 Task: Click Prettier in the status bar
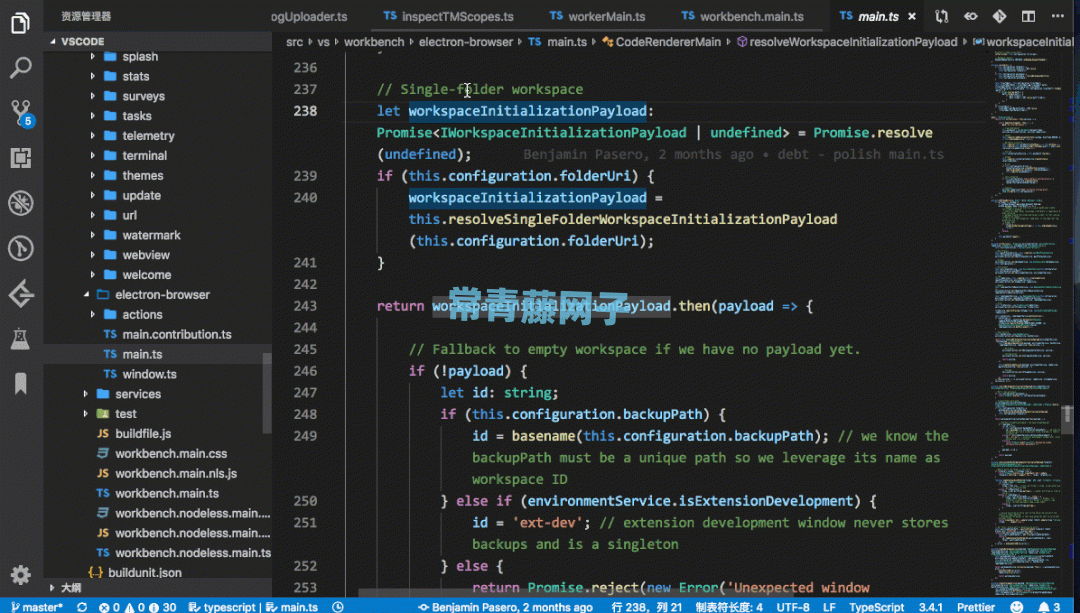click(975, 607)
